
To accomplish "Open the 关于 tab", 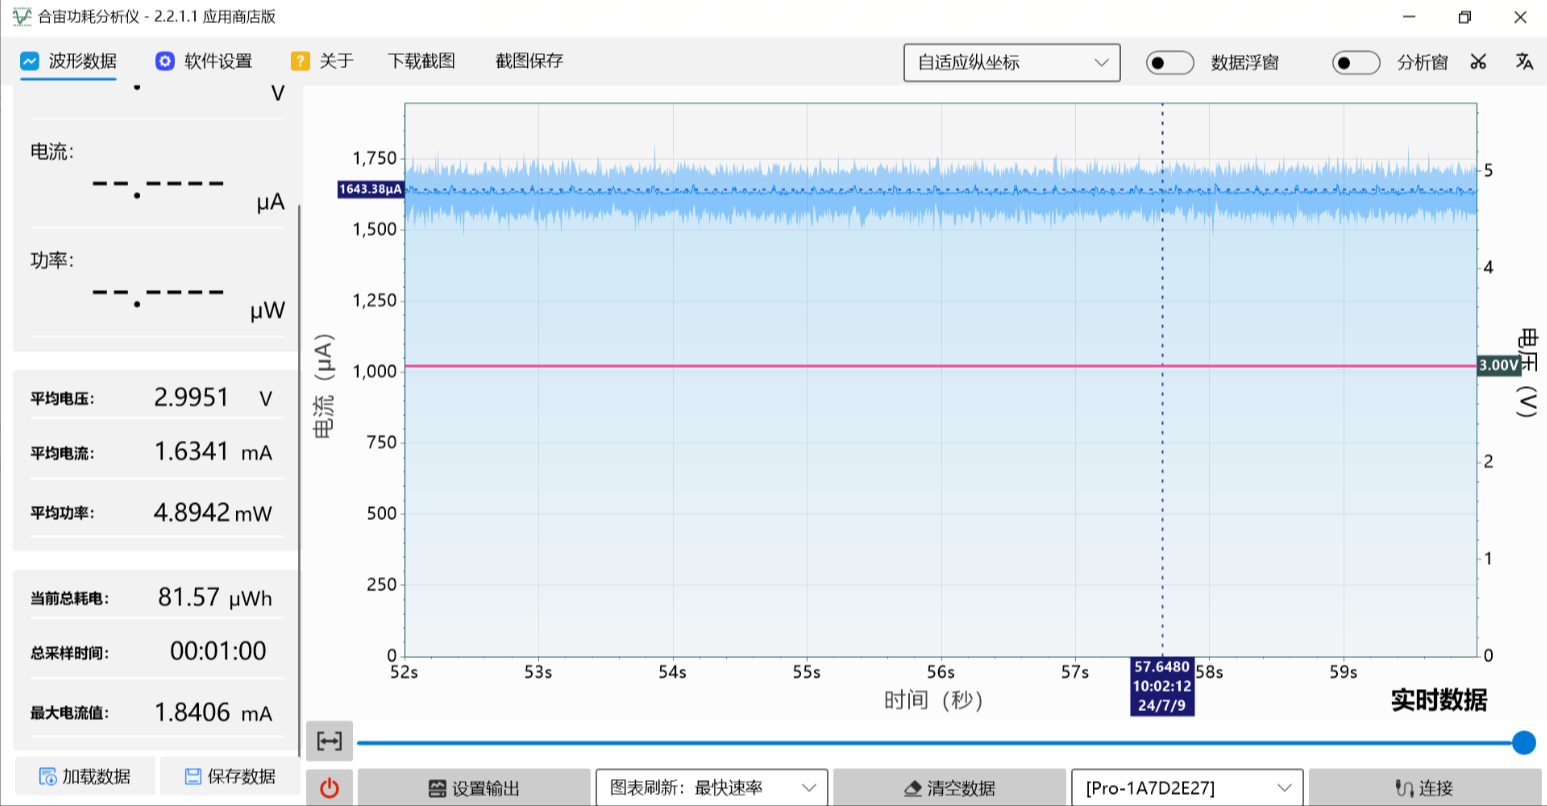I will coord(322,61).
